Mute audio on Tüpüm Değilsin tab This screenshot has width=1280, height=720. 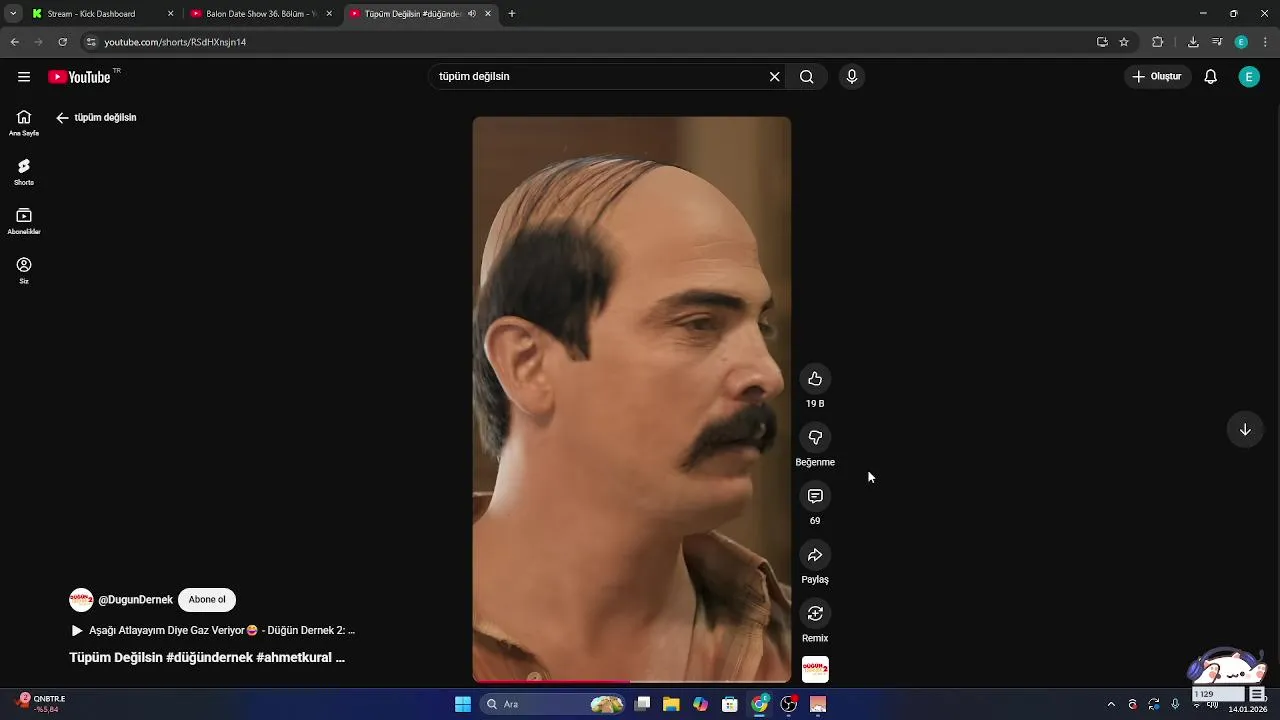[471, 14]
